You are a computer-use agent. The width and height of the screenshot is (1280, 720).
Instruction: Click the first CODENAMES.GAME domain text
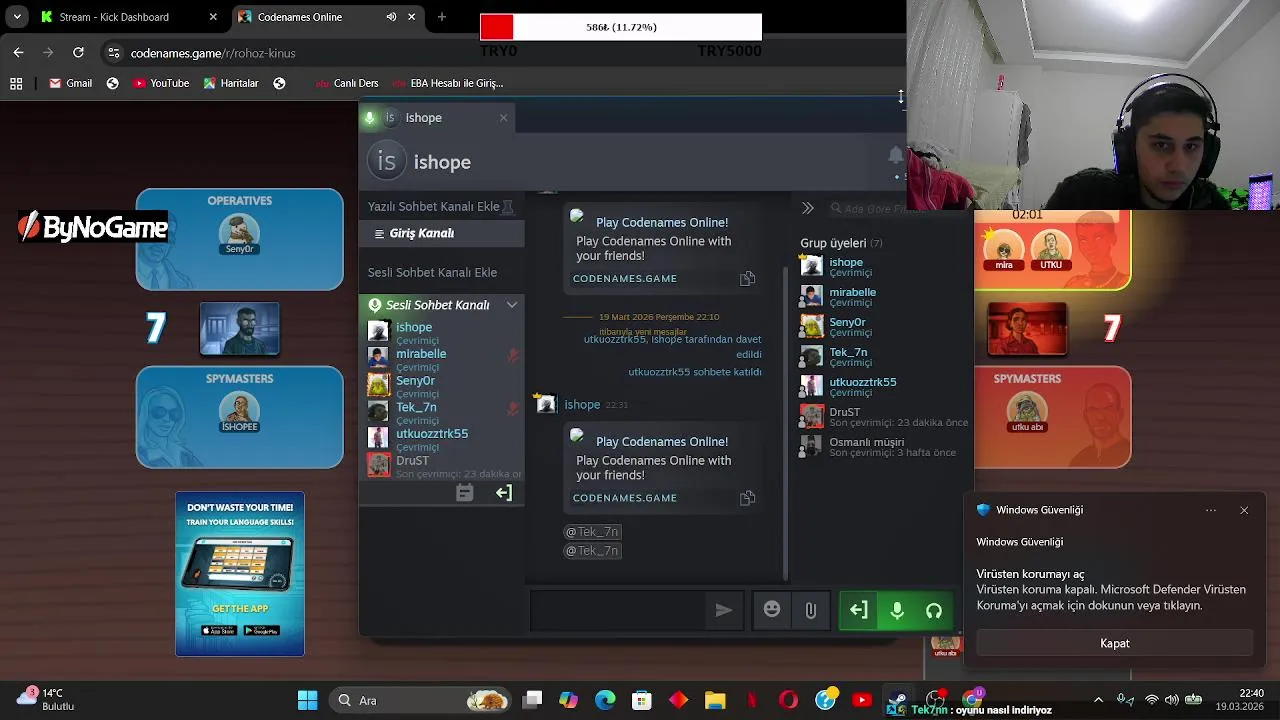click(x=625, y=278)
